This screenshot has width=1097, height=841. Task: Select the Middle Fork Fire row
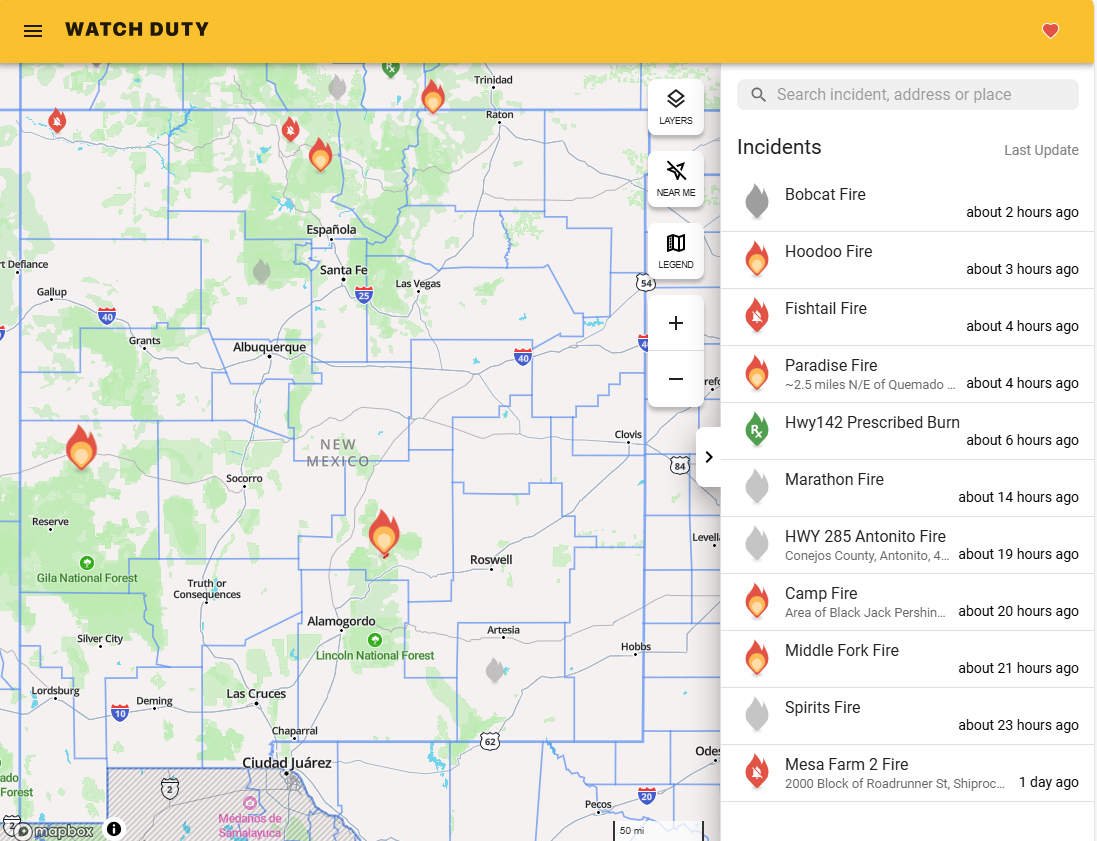coord(907,659)
